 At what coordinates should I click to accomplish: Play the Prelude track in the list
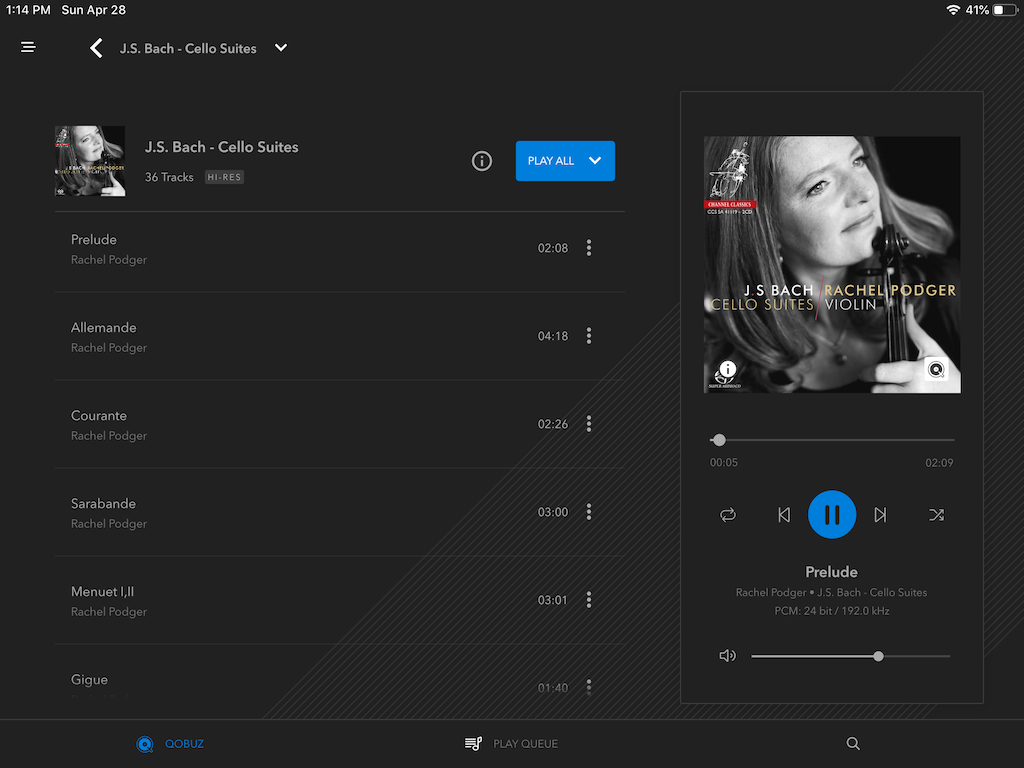click(340, 249)
